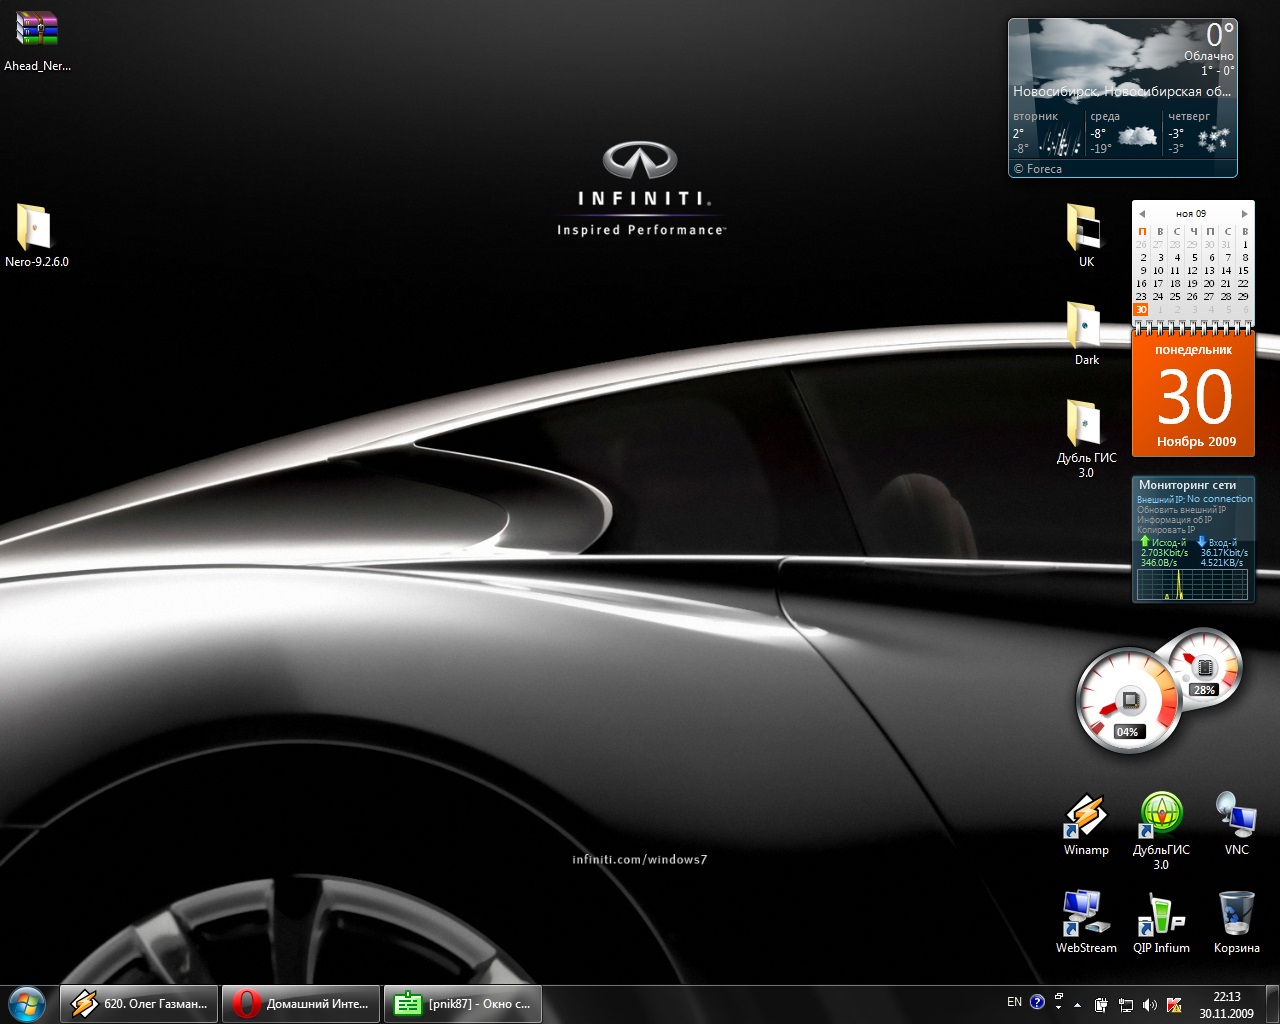Click the CPU usage gauge showing 04%
1280x1024 pixels.
point(1128,700)
